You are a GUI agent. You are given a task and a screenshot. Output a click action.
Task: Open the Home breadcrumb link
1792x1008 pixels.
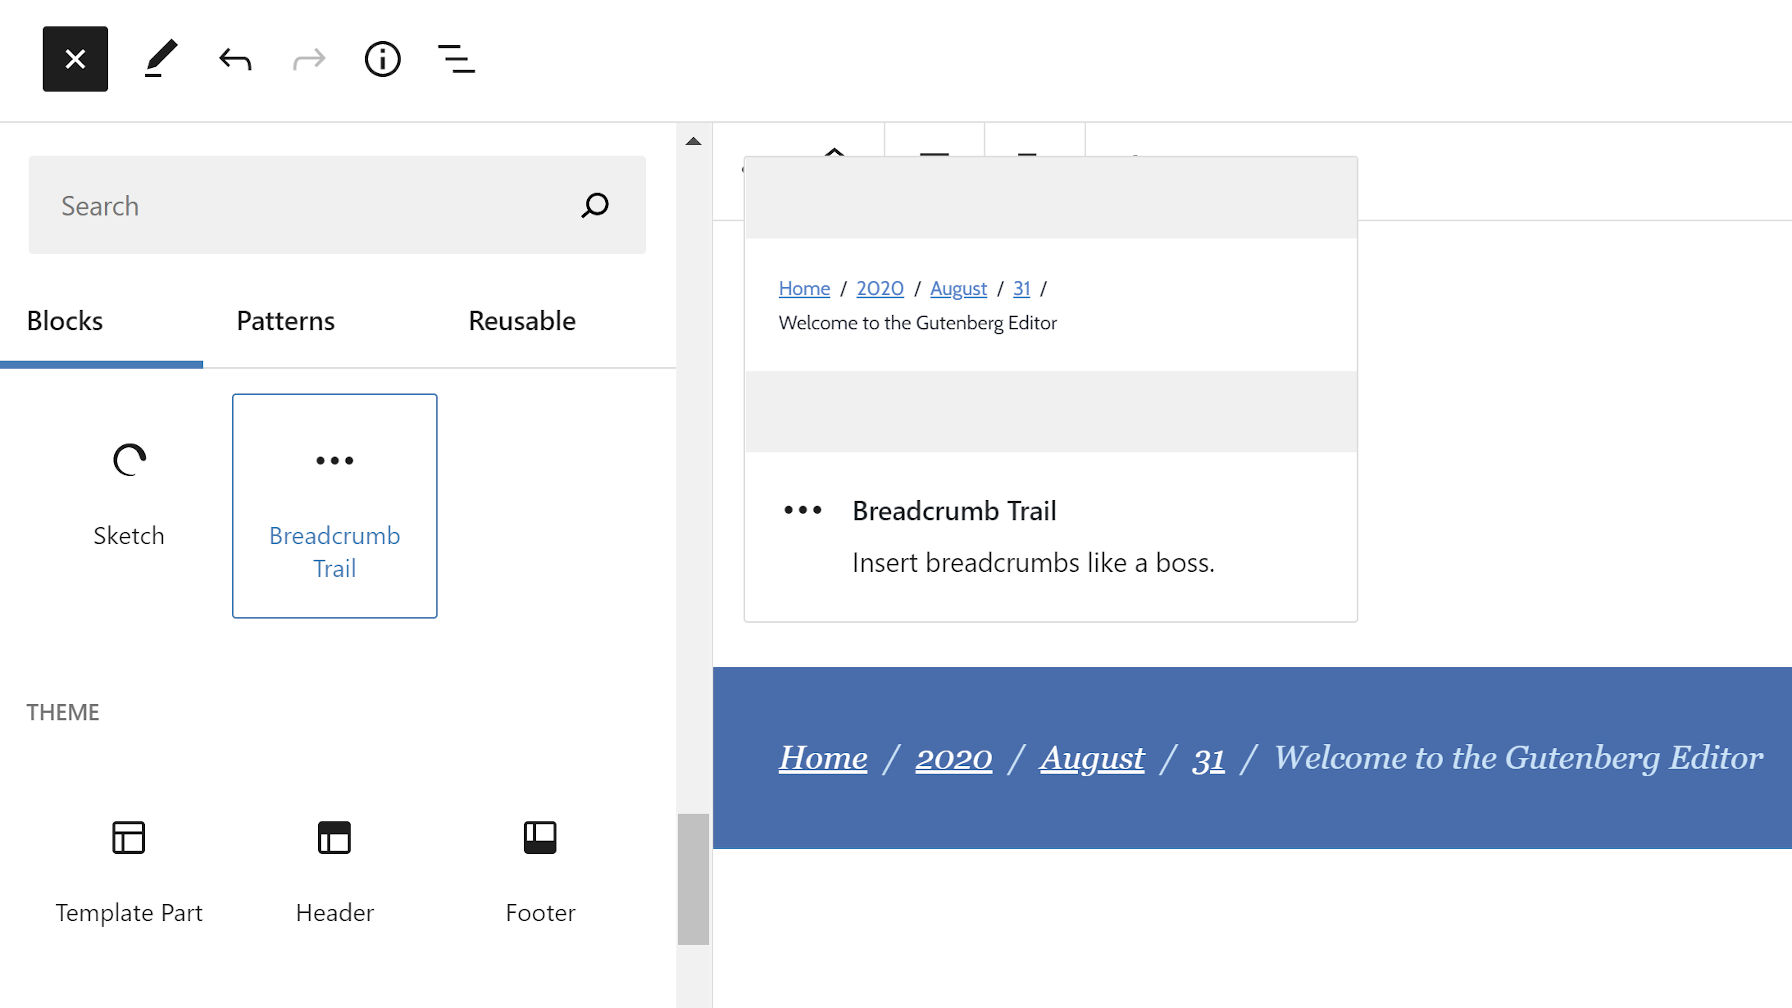[x=804, y=288]
